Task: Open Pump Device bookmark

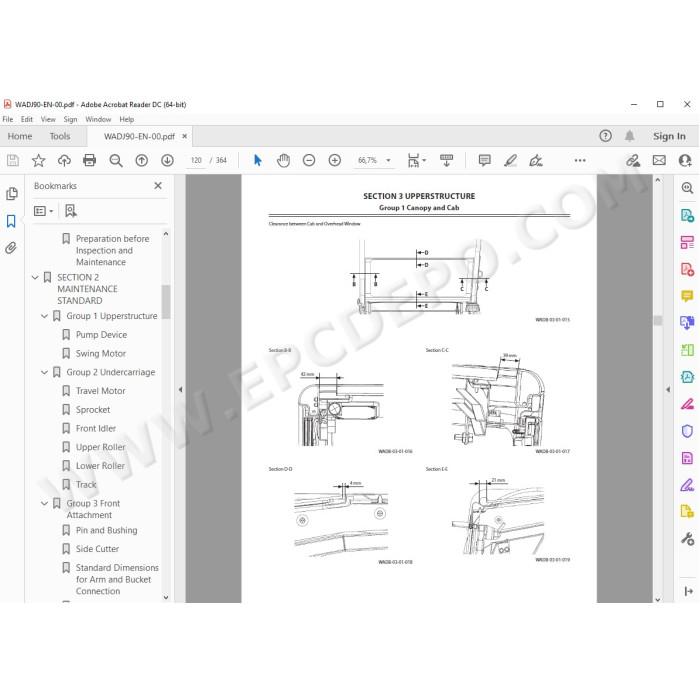Action: tap(101, 335)
